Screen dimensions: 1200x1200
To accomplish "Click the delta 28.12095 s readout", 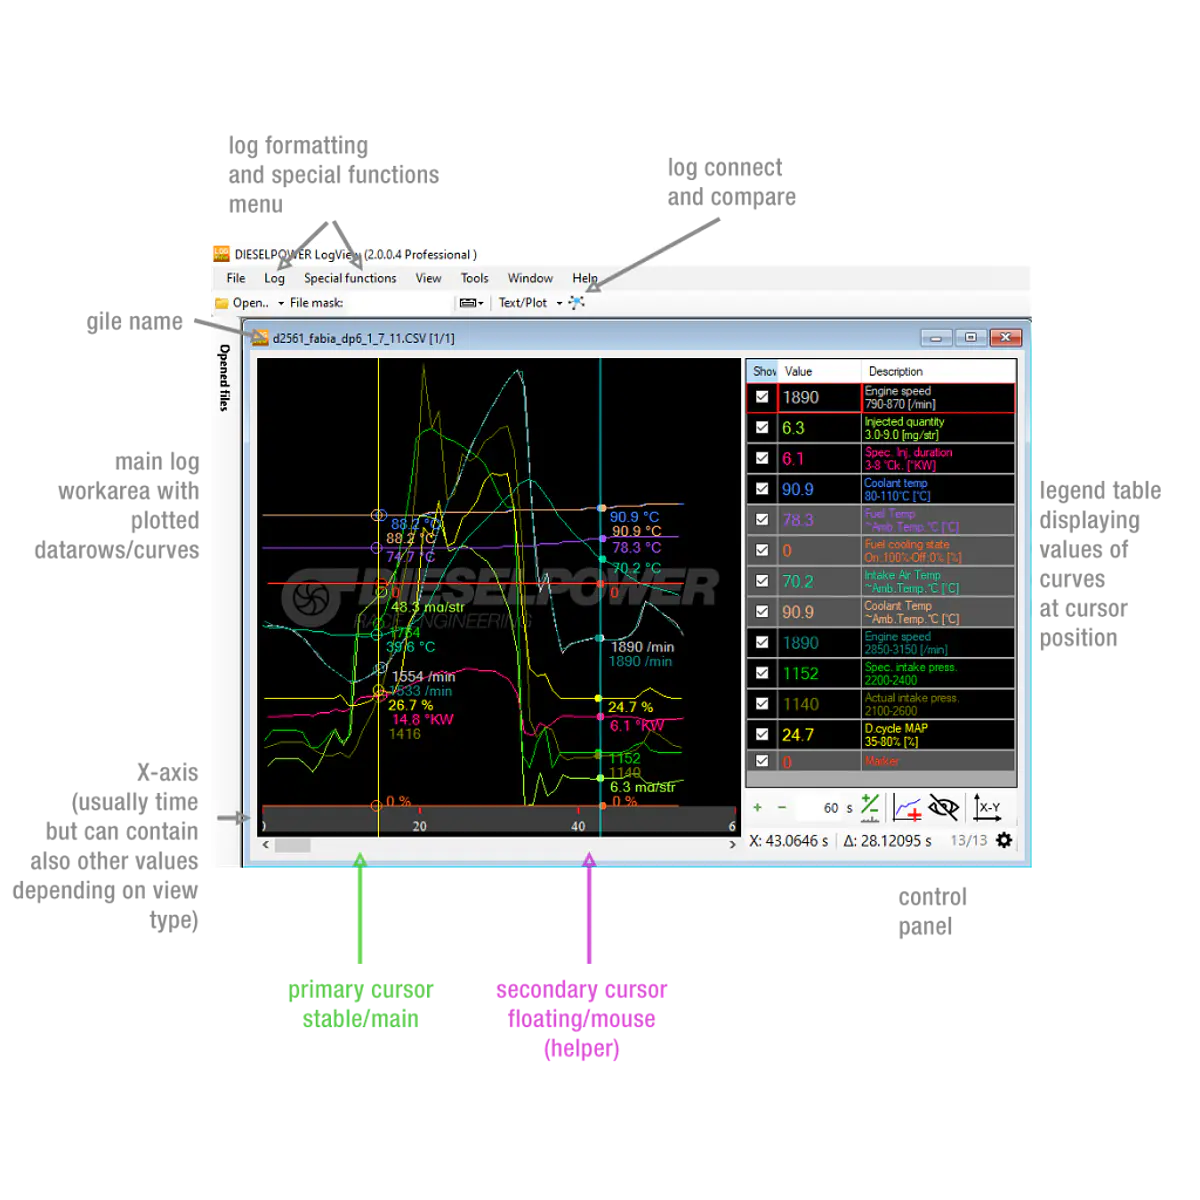I will (x=887, y=841).
